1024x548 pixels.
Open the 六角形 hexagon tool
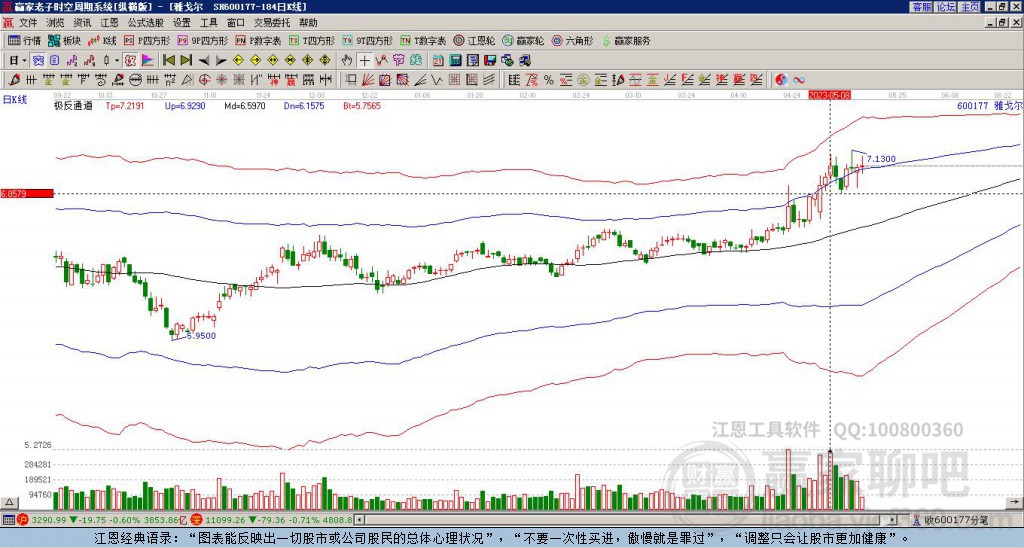pos(572,40)
